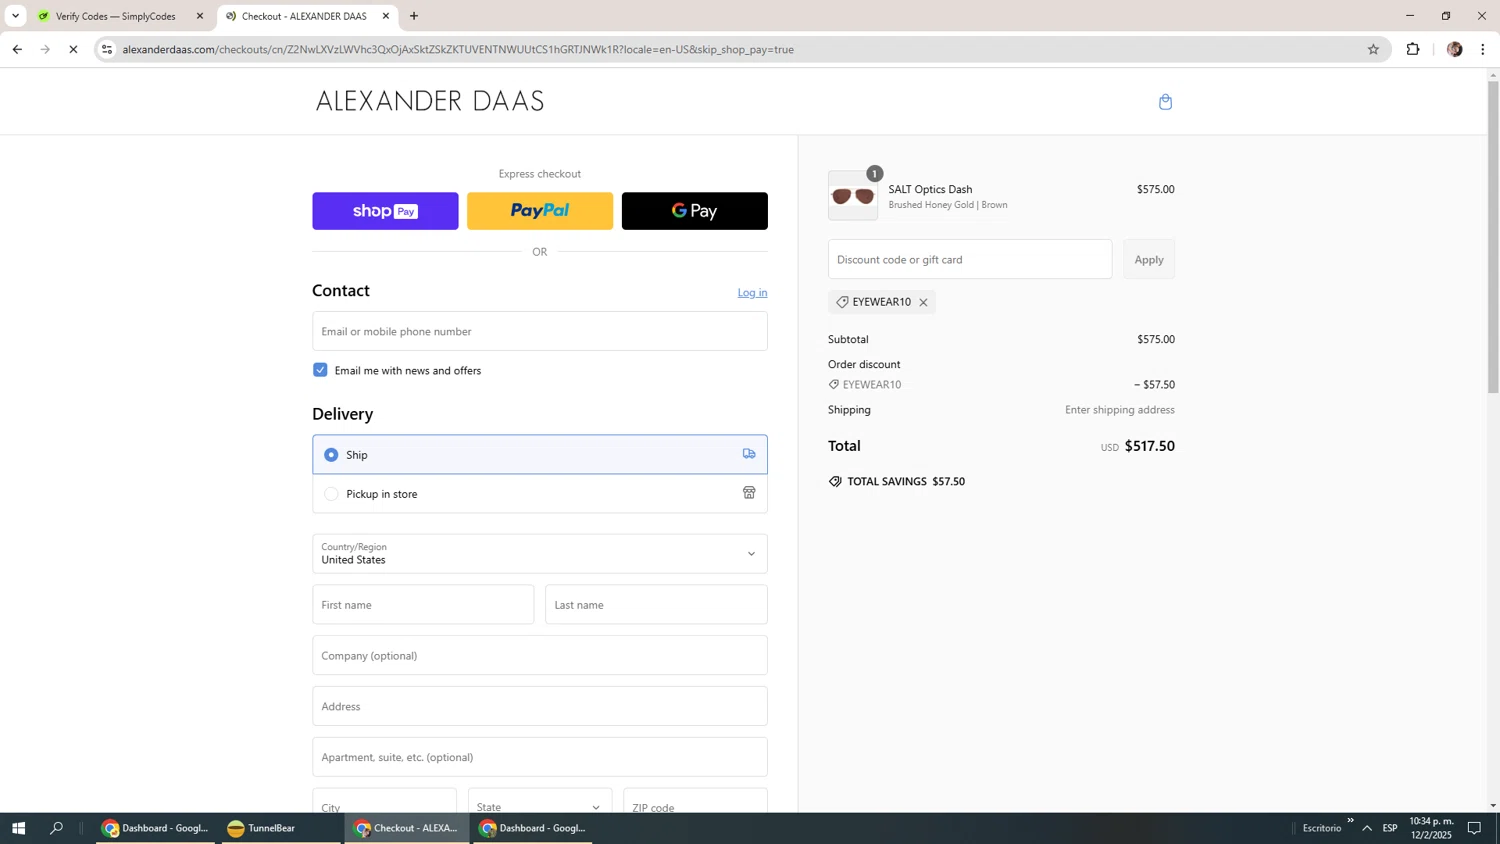Click the EYEWEAR10 order discount tag icon
Image resolution: width=1500 pixels, height=844 pixels.
click(834, 385)
